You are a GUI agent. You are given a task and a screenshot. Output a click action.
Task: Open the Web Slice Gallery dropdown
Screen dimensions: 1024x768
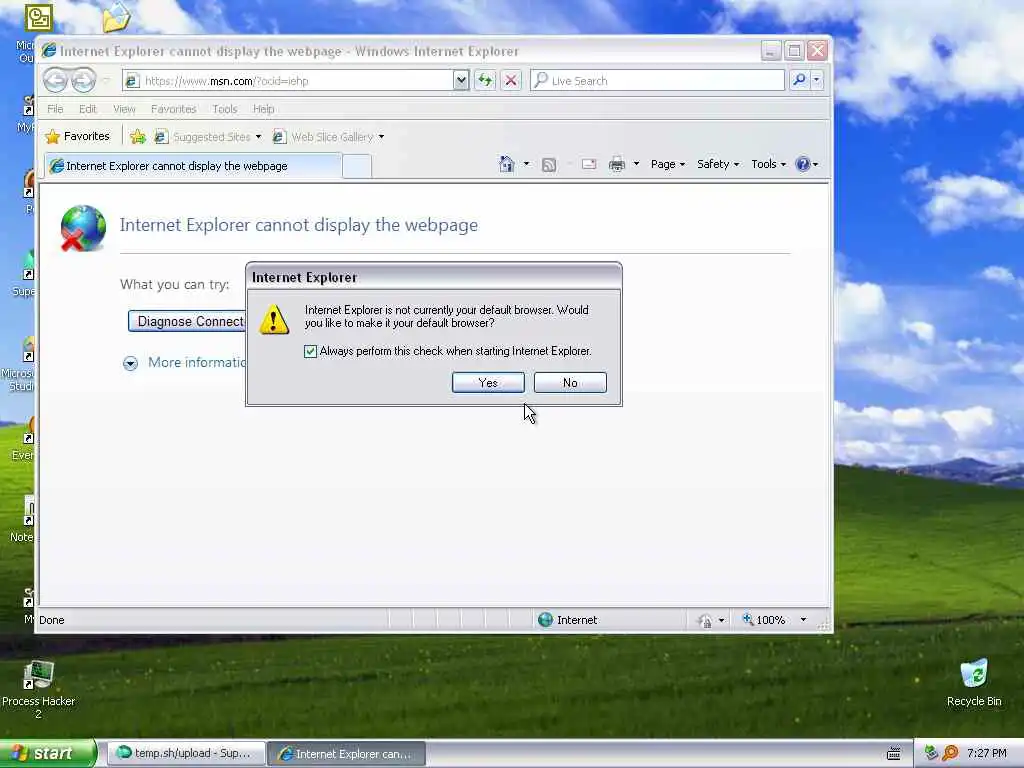[328, 136]
